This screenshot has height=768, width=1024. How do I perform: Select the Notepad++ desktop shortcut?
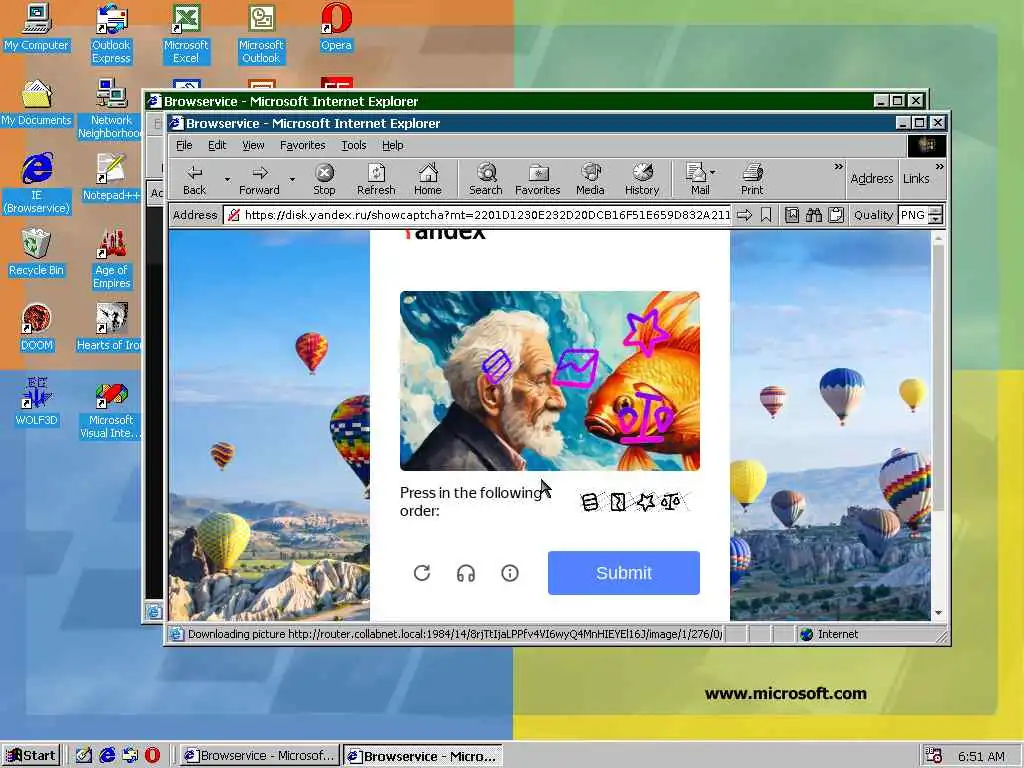(111, 178)
